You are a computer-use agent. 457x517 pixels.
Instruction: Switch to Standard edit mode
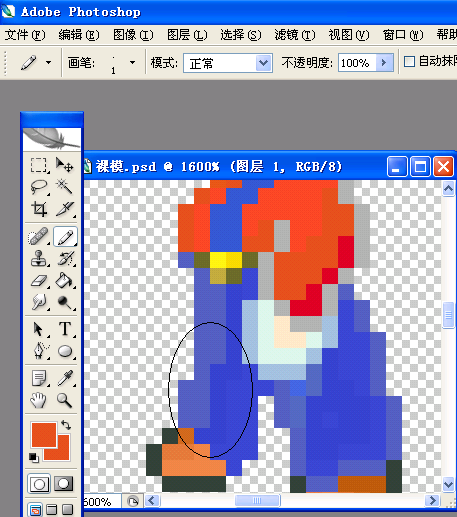click(39, 483)
